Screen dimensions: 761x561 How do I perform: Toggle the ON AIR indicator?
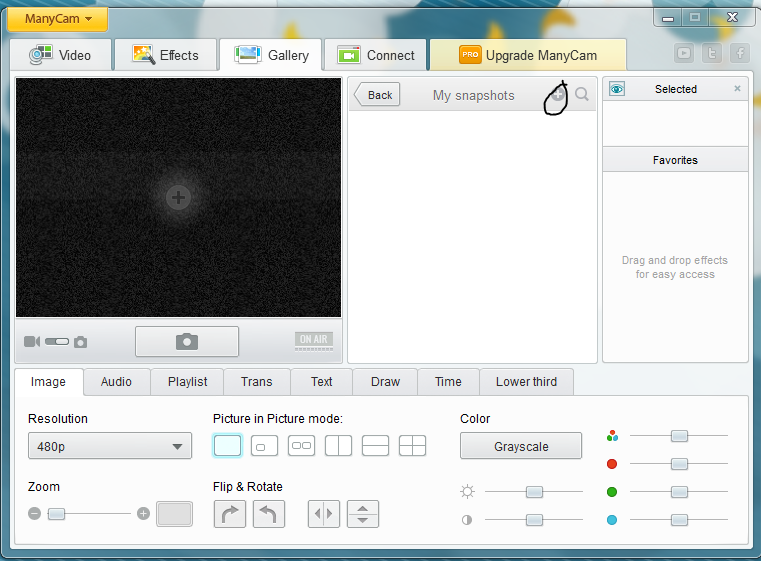click(x=314, y=341)
